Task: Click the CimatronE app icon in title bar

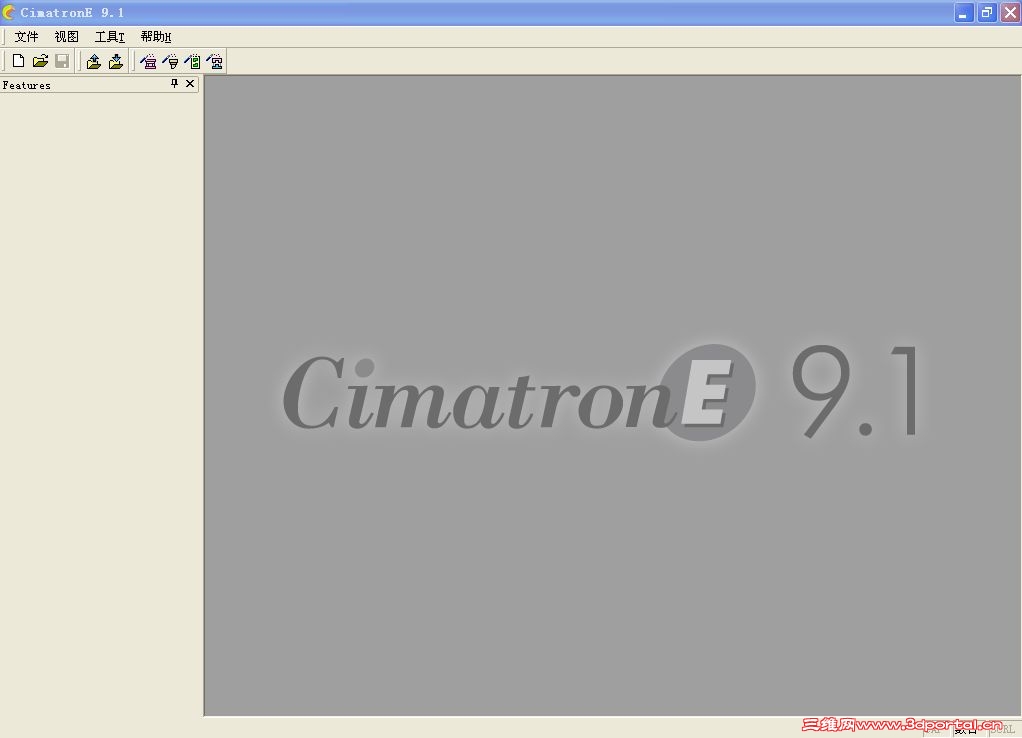Action: click(x=9, y=12)
